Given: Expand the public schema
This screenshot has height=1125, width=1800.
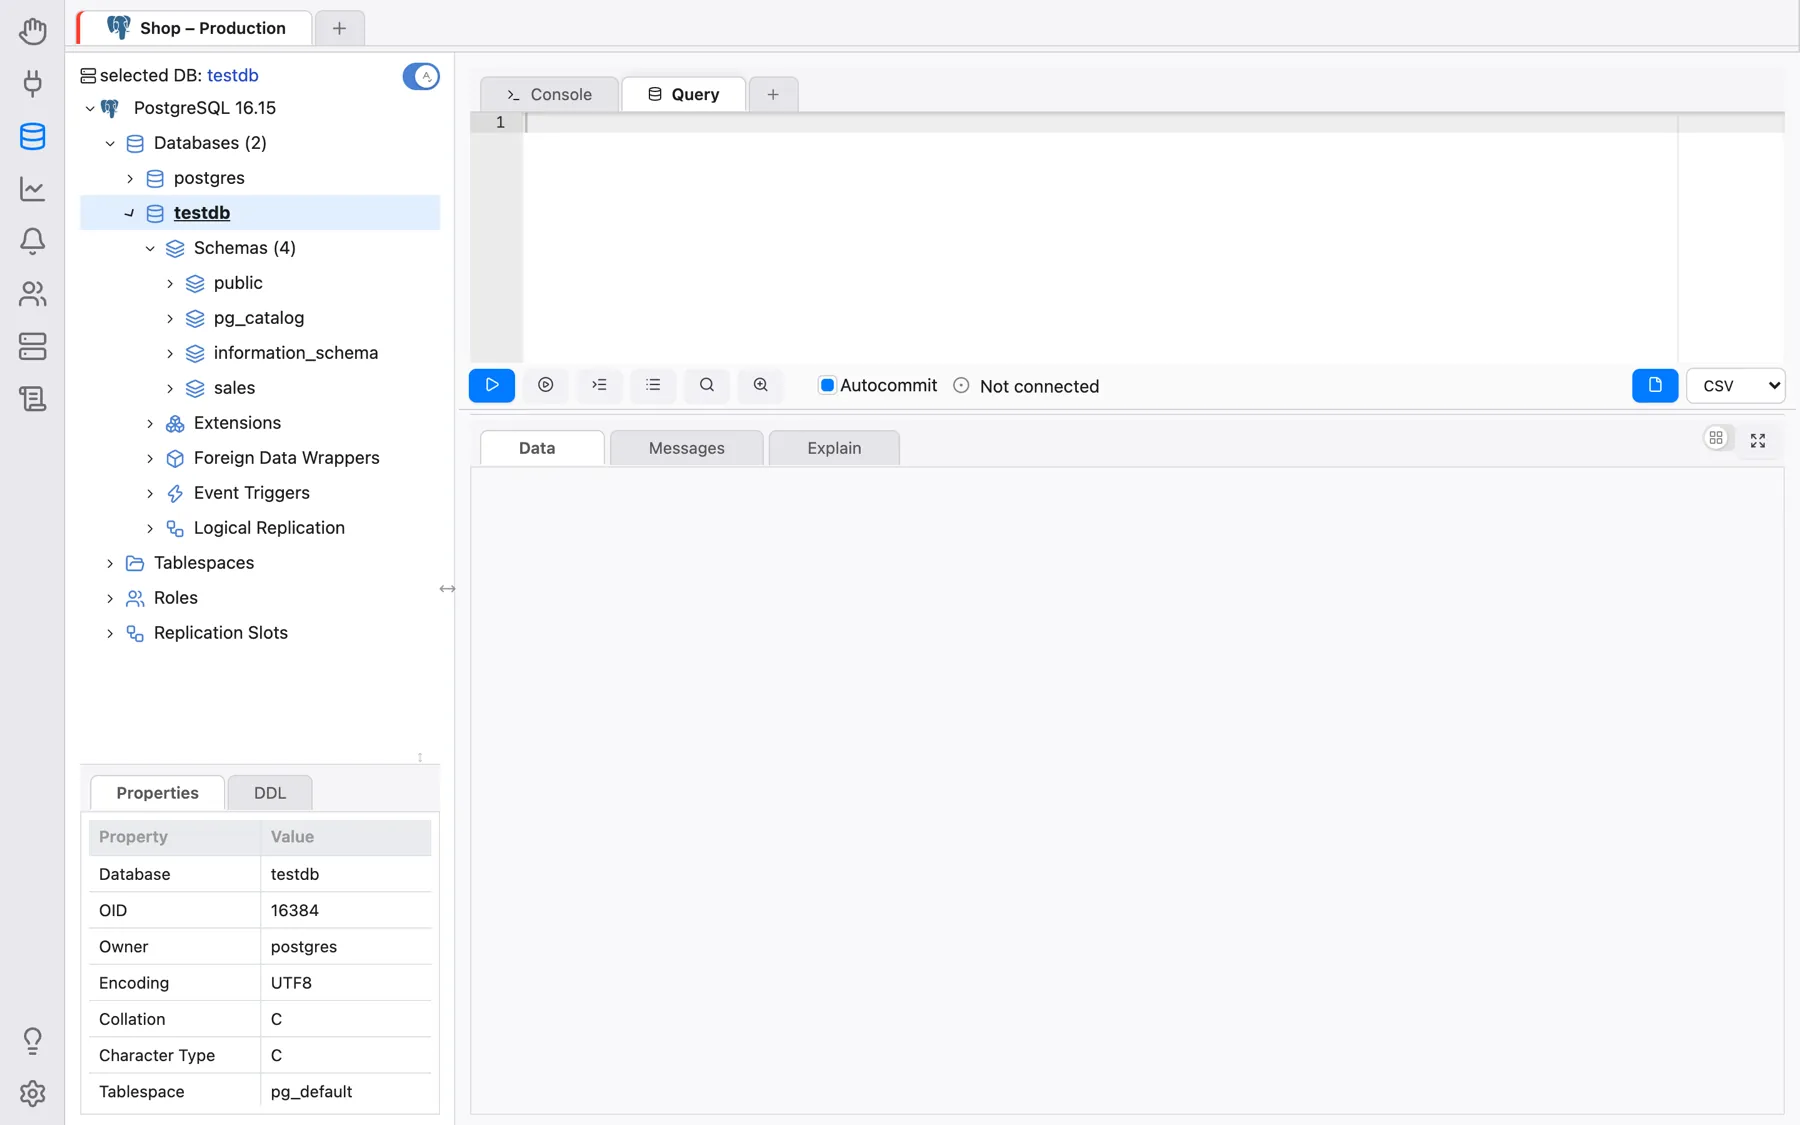Looking at the screenshot, I should 170,283.
